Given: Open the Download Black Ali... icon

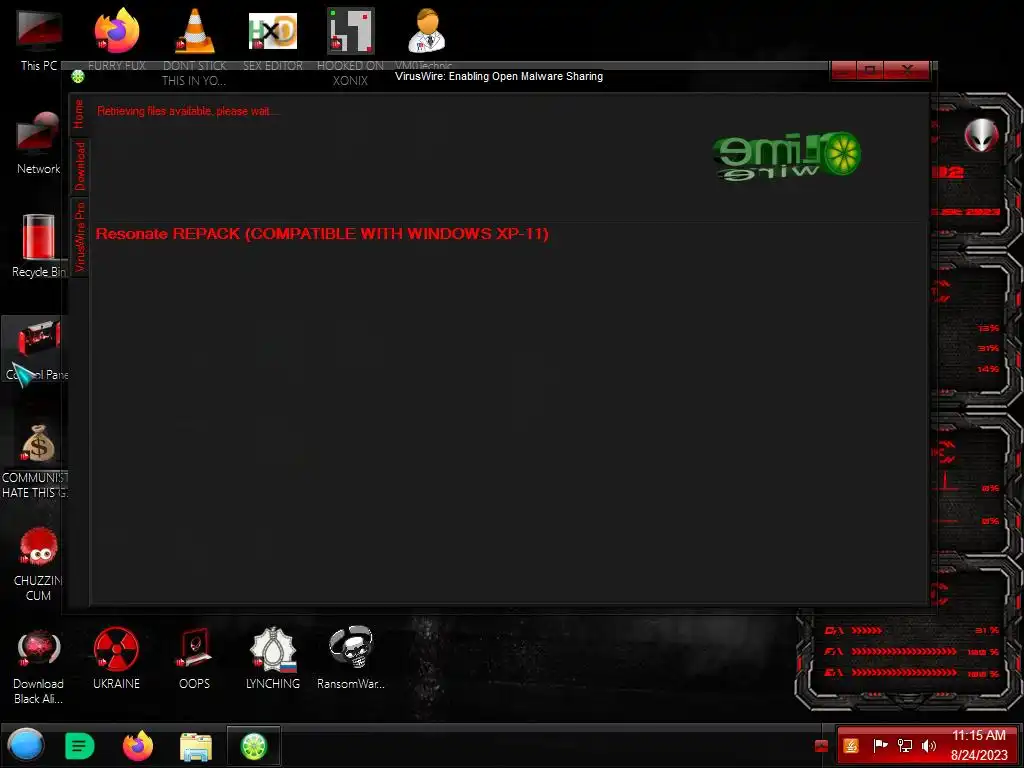Looking at the screenshot, I should coord(39,666).
